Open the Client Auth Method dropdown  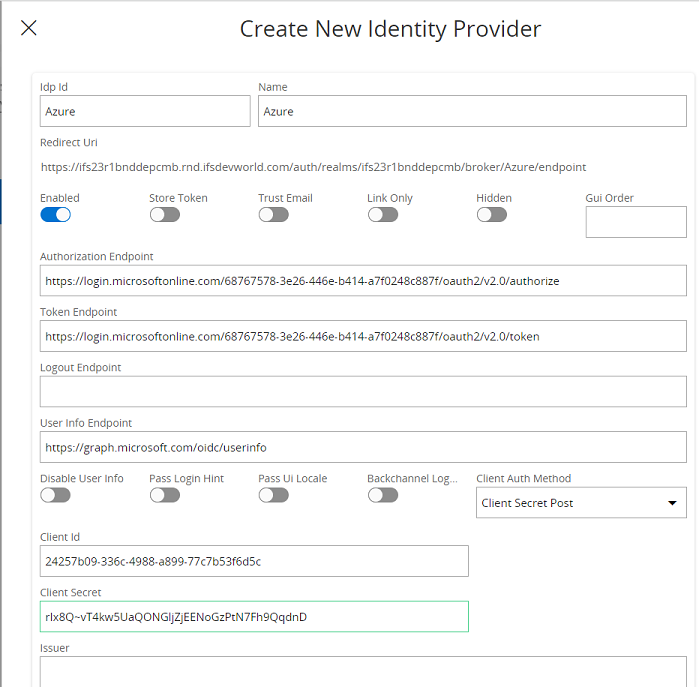(570, 503)
